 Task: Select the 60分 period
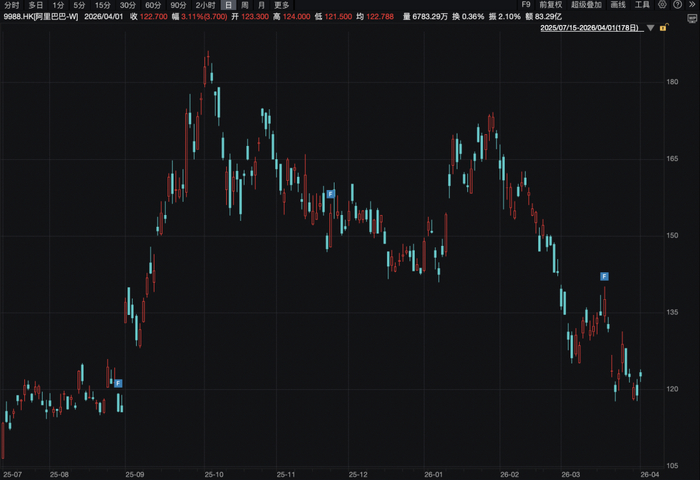[153, 5]
